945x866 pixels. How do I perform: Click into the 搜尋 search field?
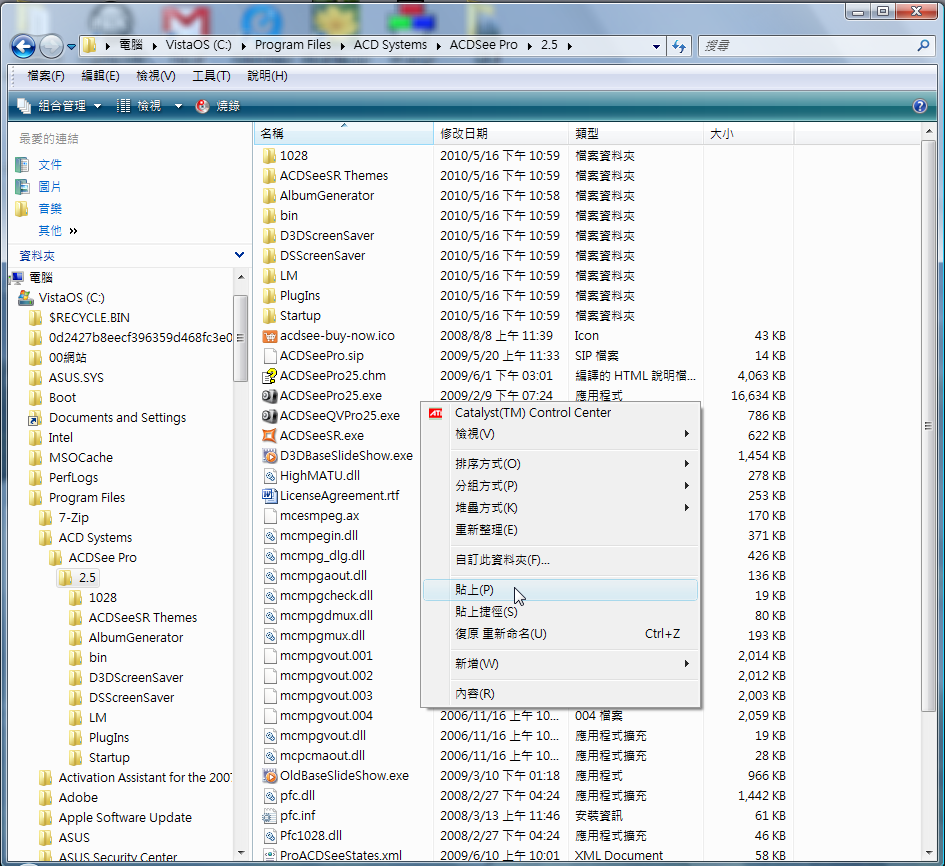(806, 46)
